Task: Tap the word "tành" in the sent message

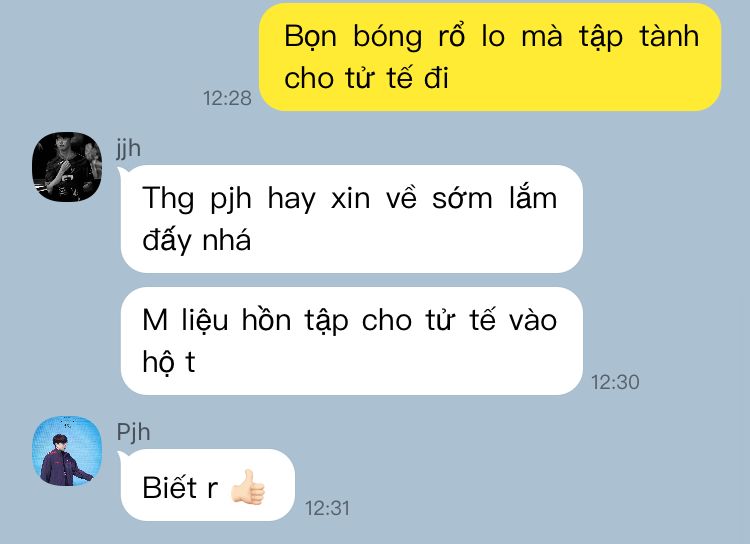Action: tap(670, 36)
